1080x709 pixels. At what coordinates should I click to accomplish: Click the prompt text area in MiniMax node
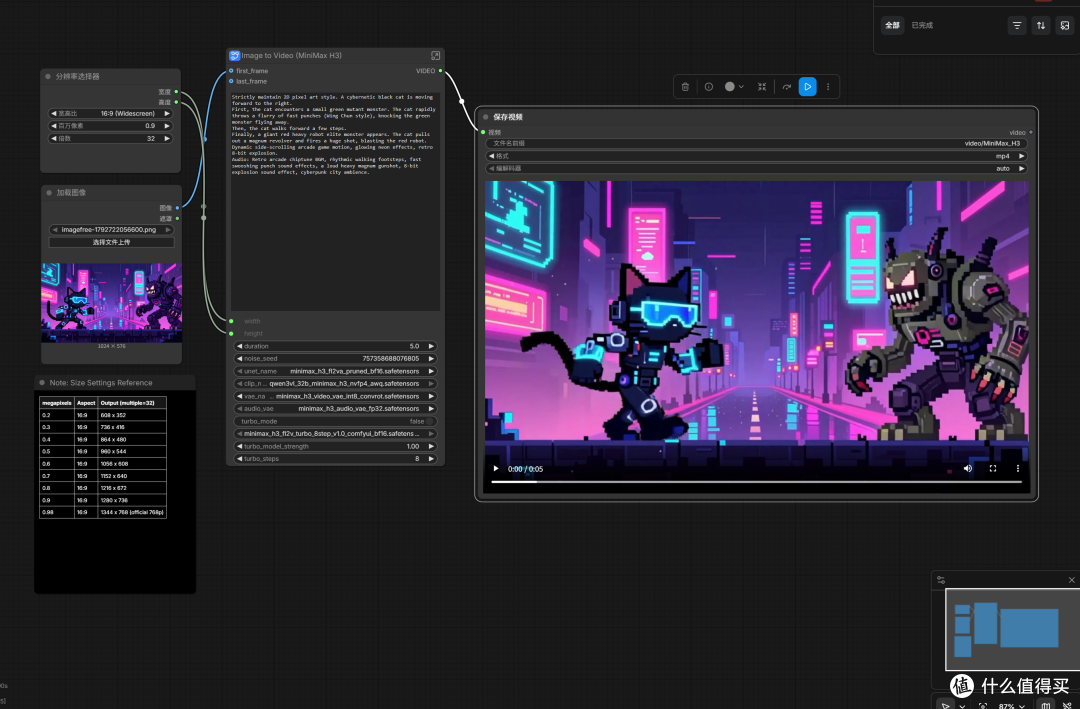click(x=335, y=201)
